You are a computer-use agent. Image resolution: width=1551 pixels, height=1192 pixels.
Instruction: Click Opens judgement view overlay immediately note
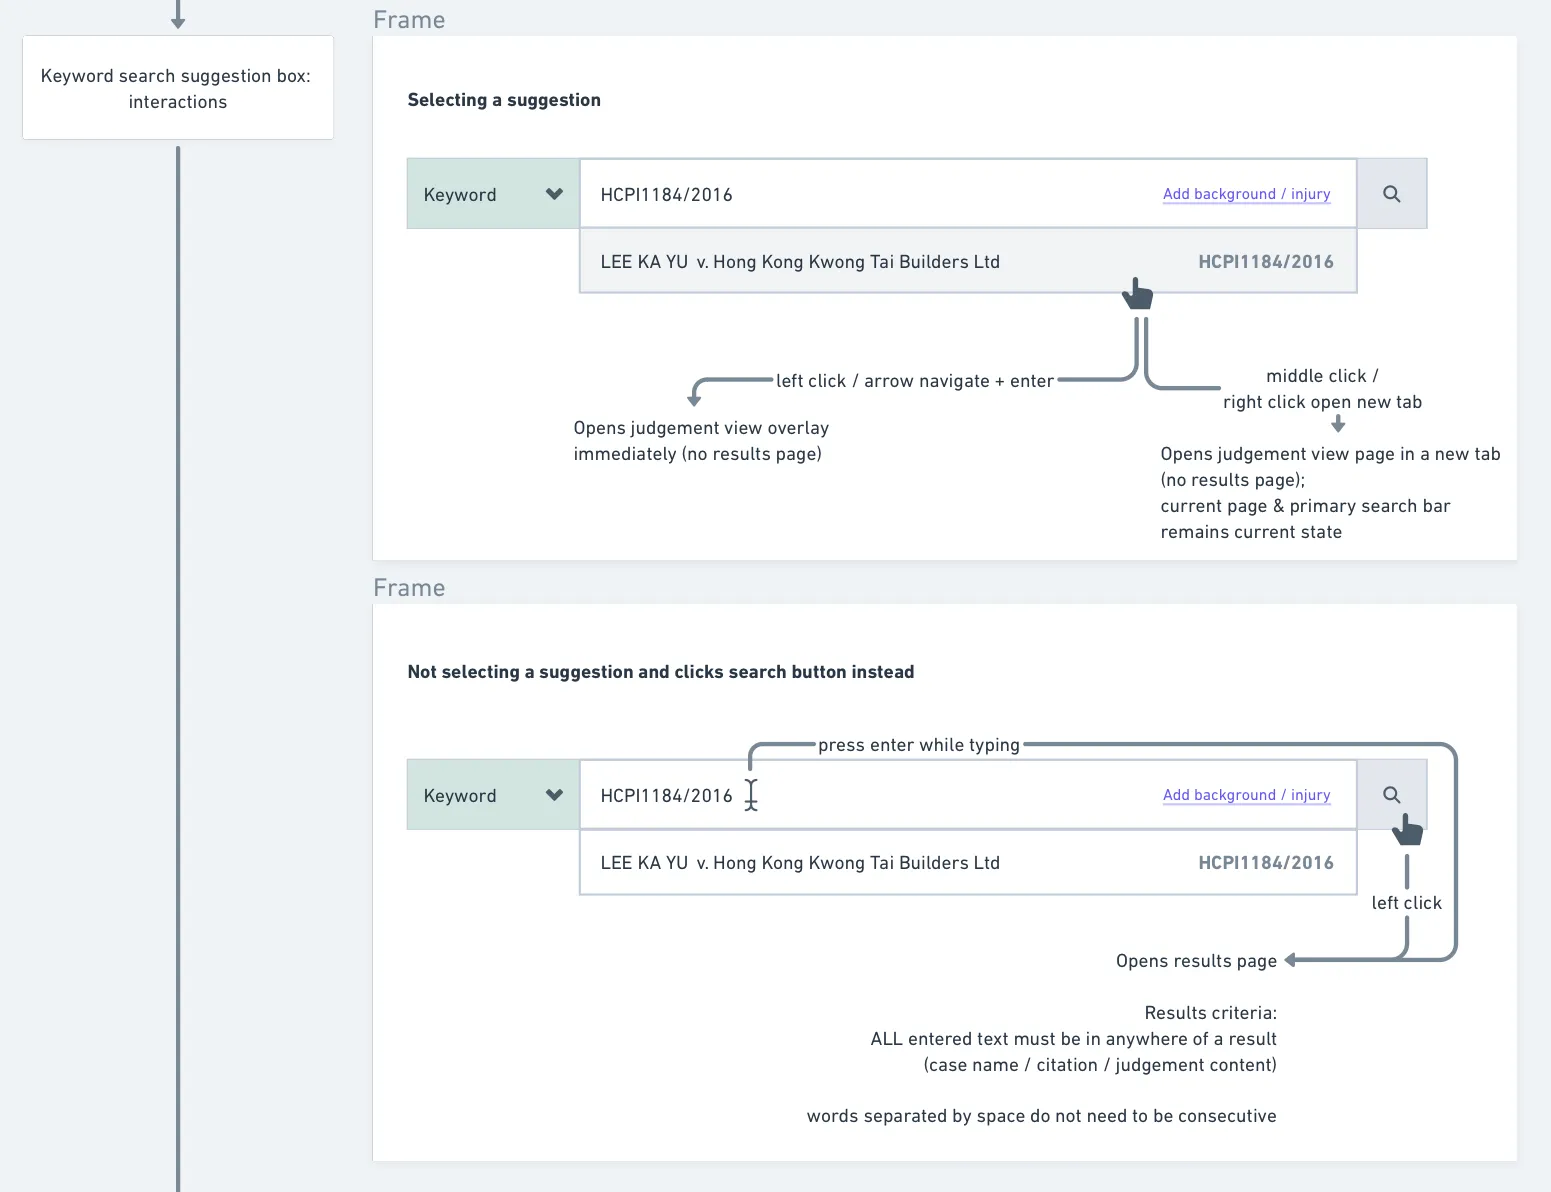pyautogui.click(x=701, y=441)
